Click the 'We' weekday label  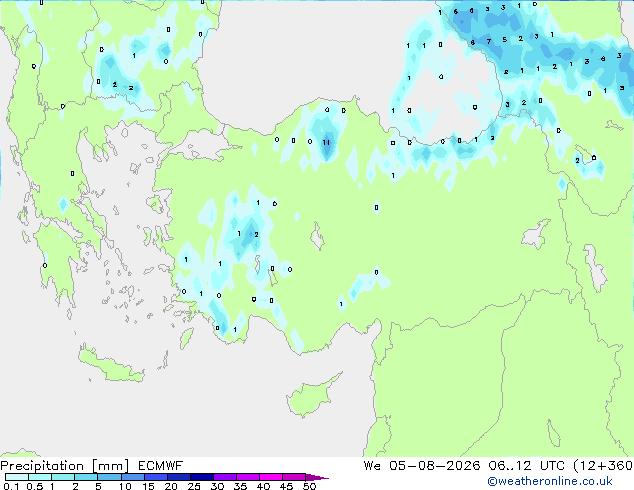[x=372, y=466]
